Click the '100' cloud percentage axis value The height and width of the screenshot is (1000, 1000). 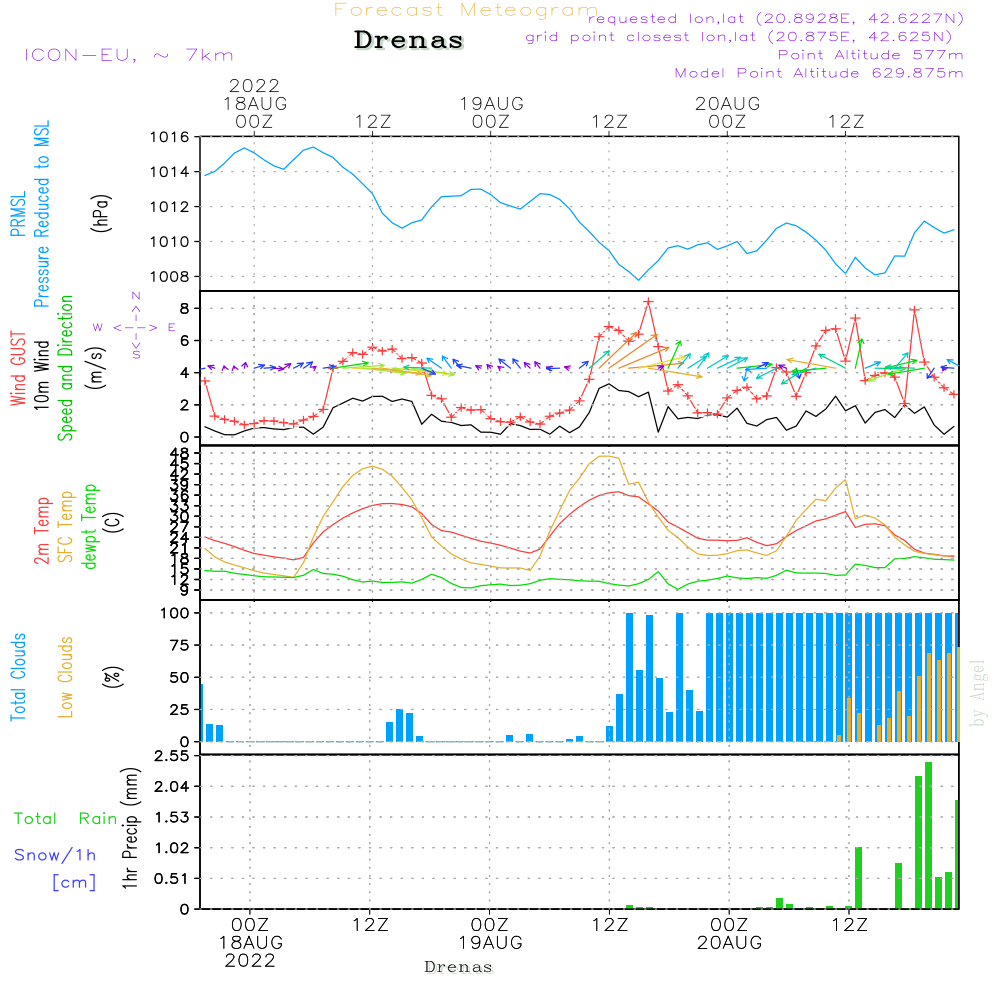click(175, 614)
